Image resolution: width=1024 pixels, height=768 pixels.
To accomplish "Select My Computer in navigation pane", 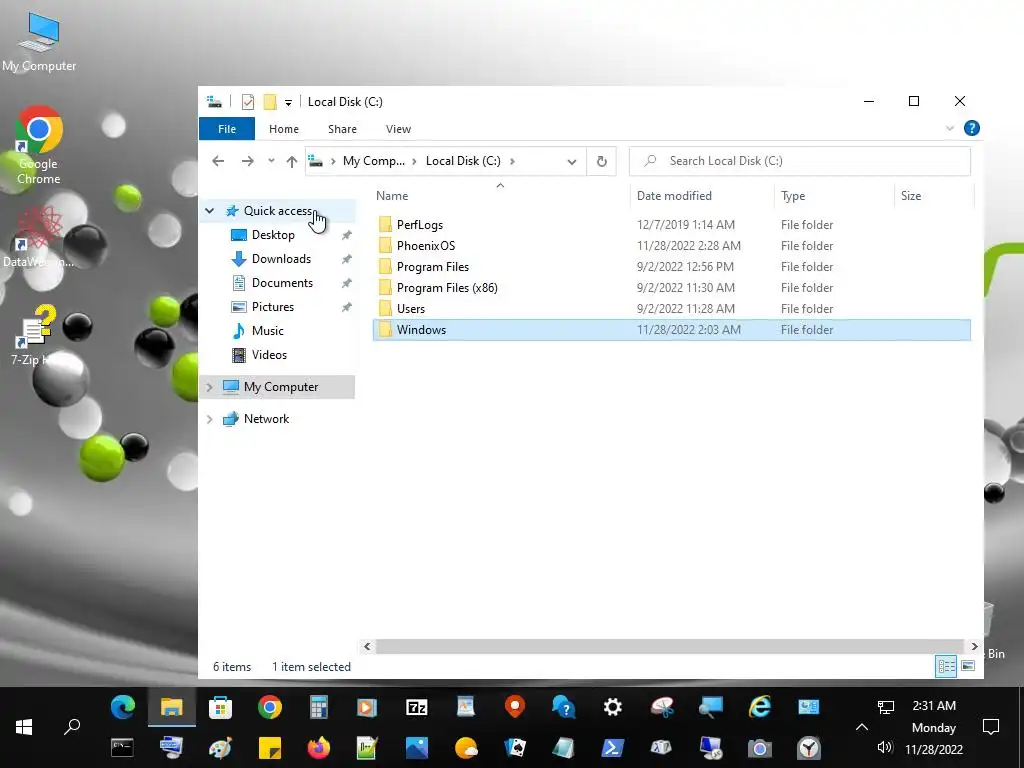I will (281, 387).
